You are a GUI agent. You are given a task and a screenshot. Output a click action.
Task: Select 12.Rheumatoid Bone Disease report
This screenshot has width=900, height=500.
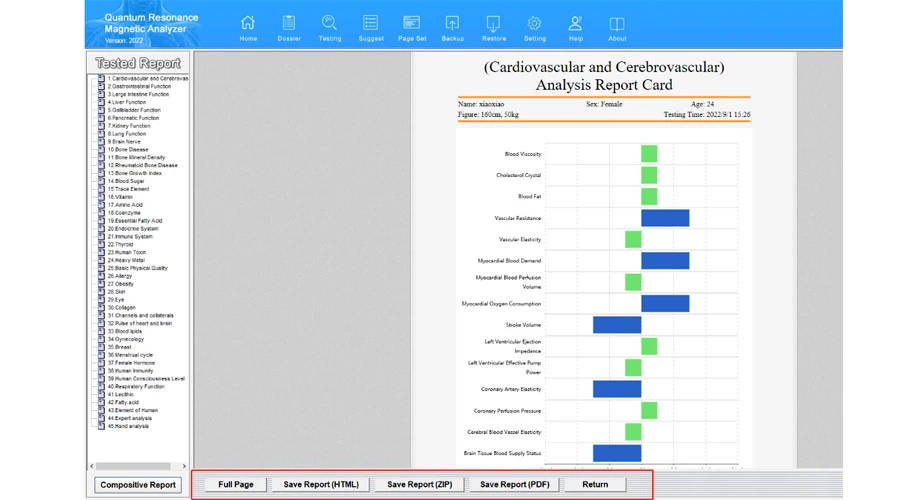(142, 165)
